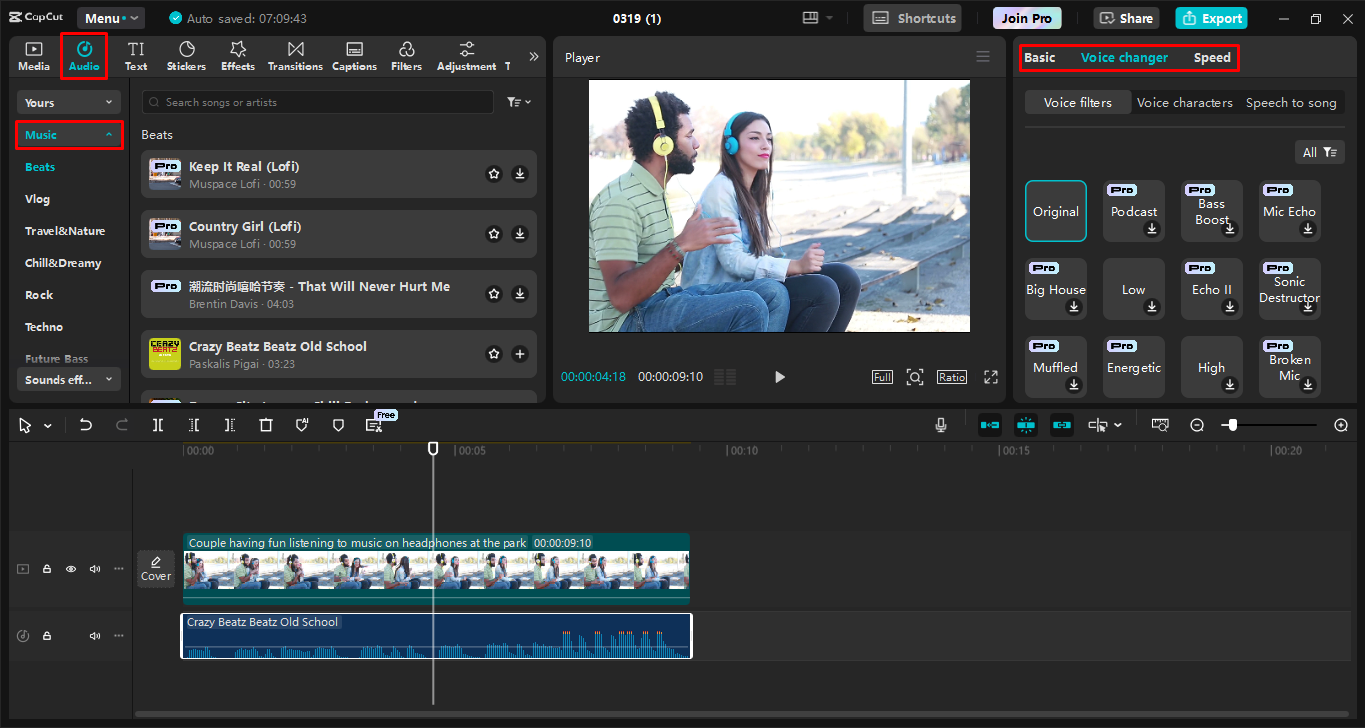Favorite the Keep It Real (Lofi) track
The image size is (1365, 728).
click(493, 173)
